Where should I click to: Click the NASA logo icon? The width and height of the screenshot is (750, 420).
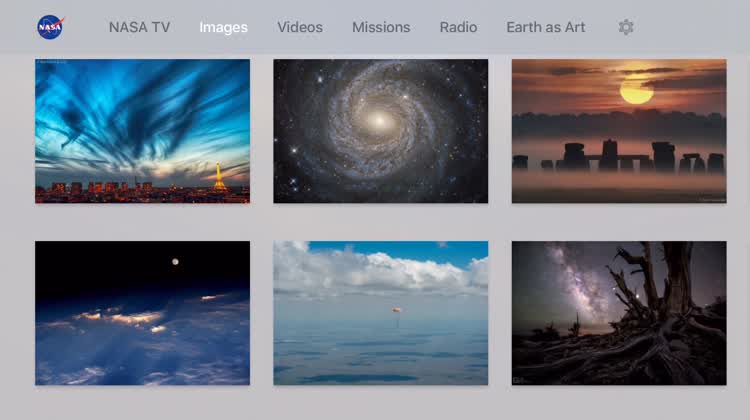coord(49,27)
